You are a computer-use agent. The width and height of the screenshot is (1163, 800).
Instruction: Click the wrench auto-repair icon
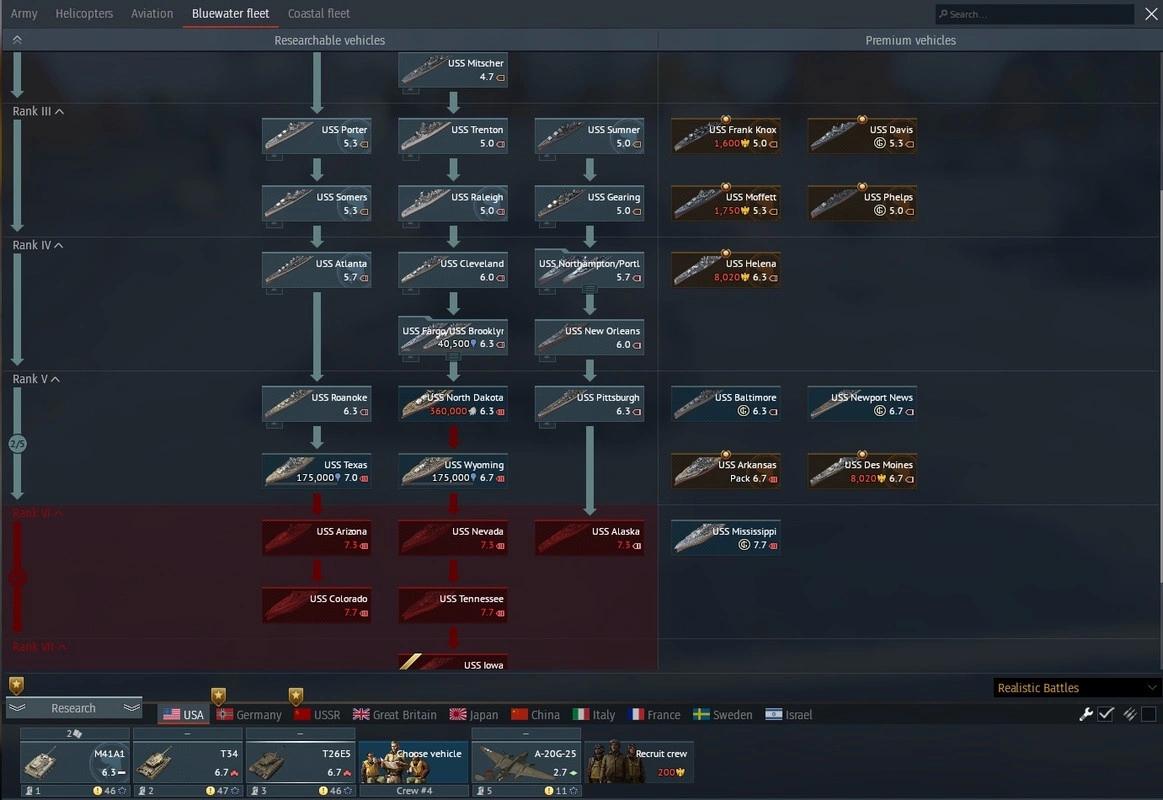tap(1085, 714)
